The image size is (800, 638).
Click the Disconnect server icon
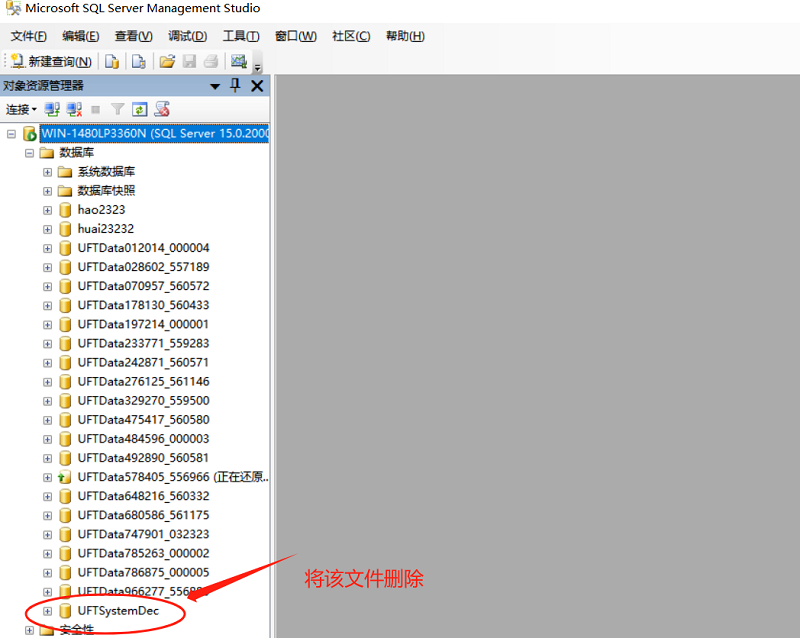coord(74,109)
